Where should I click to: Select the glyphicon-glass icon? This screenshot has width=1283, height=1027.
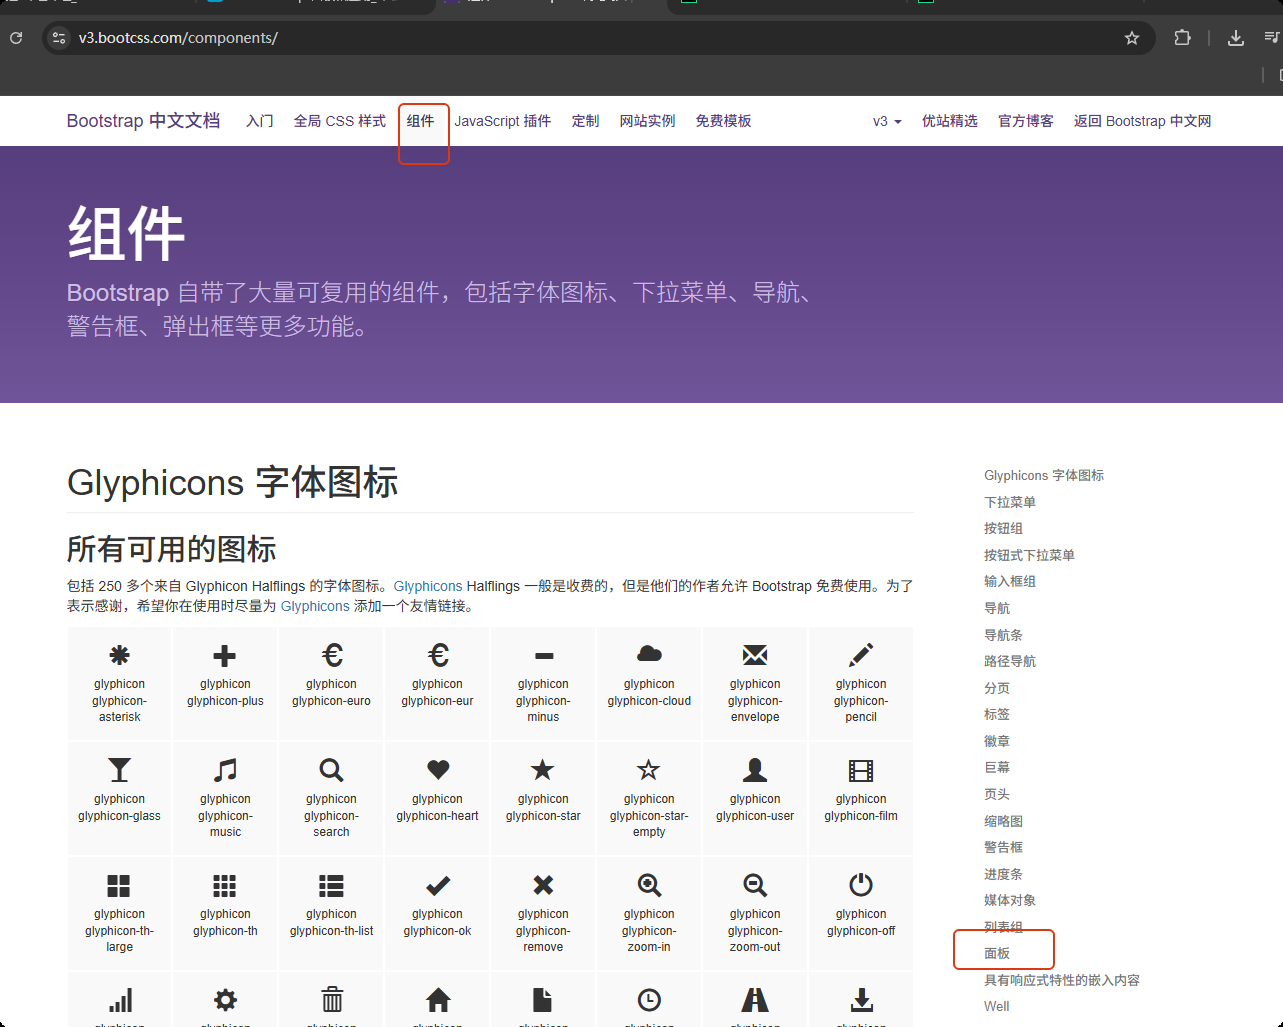point(119,770)
